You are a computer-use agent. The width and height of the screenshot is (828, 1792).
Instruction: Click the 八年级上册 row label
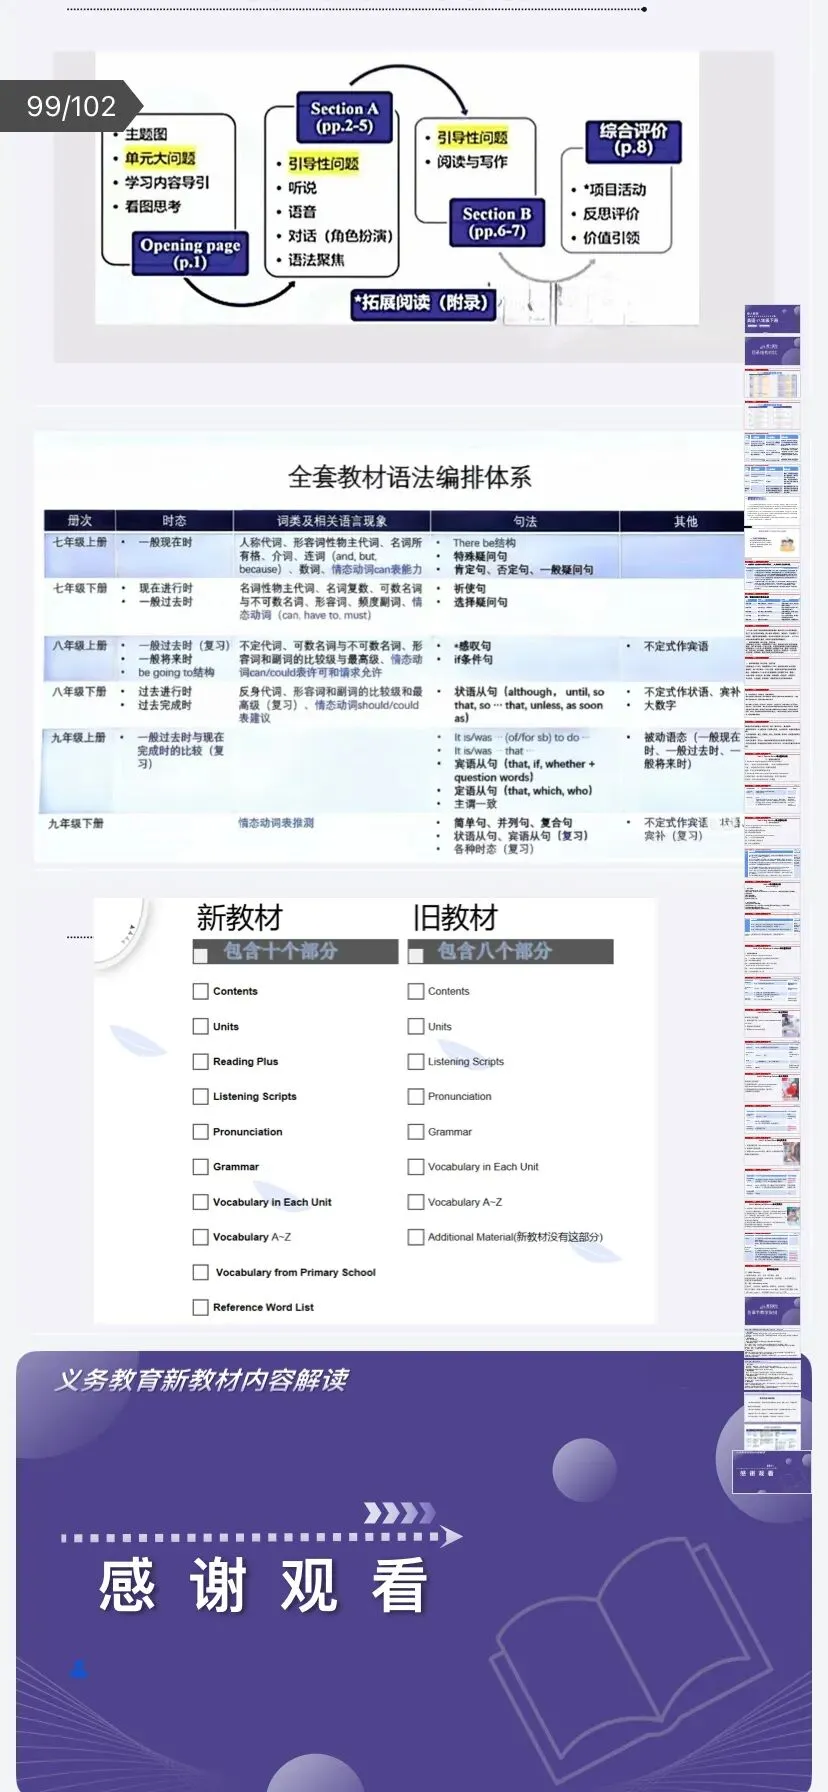tap(80, 646)
